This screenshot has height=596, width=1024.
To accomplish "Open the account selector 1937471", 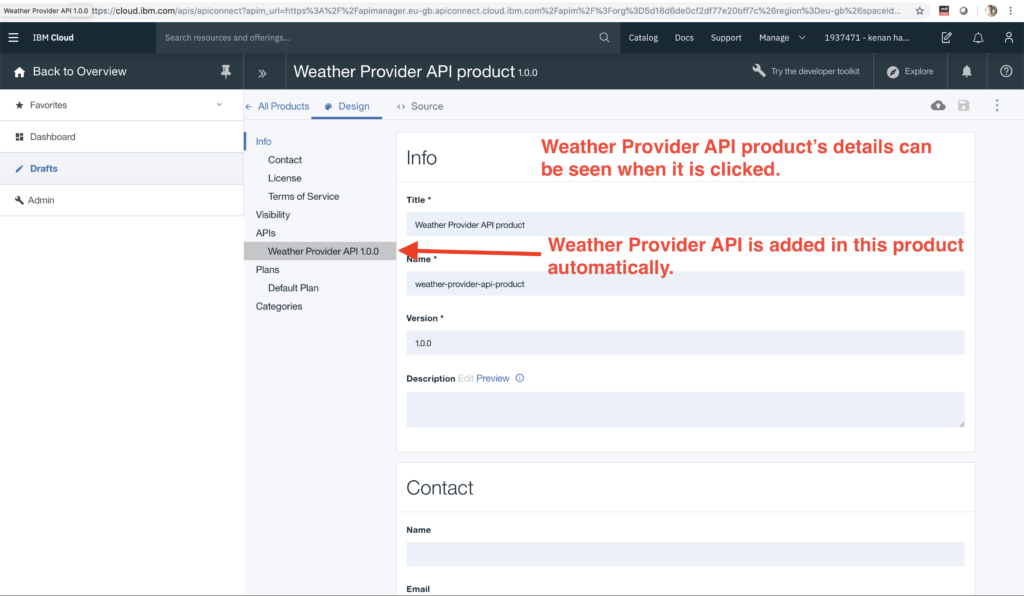I will point(867,38).
